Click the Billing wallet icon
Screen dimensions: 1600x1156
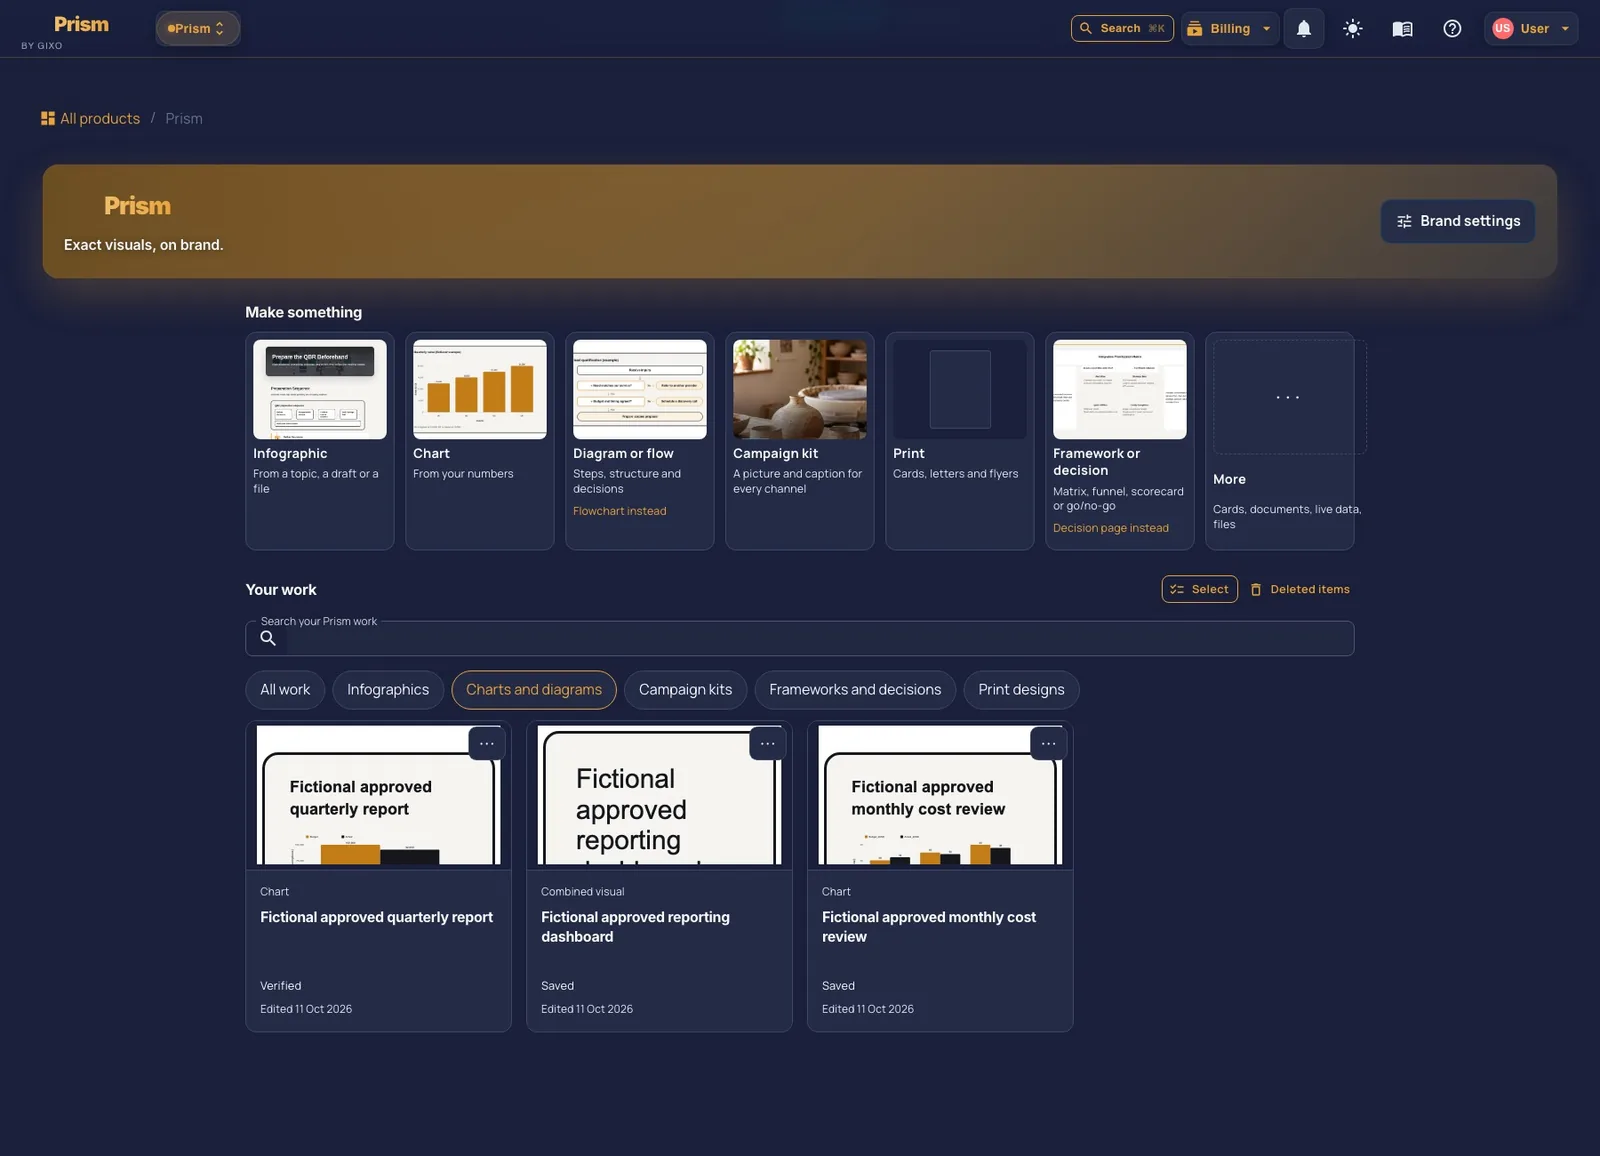tap(1194, 29)
